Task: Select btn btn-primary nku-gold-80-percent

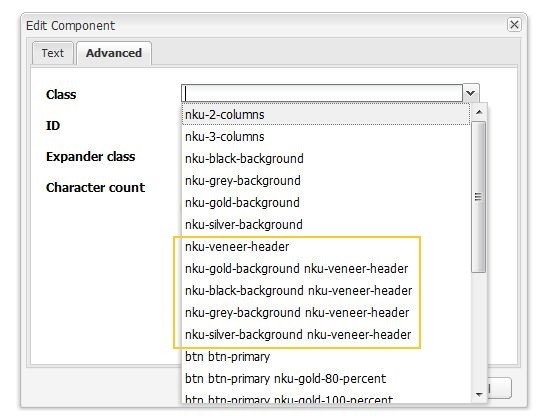Action: [325, 378]
